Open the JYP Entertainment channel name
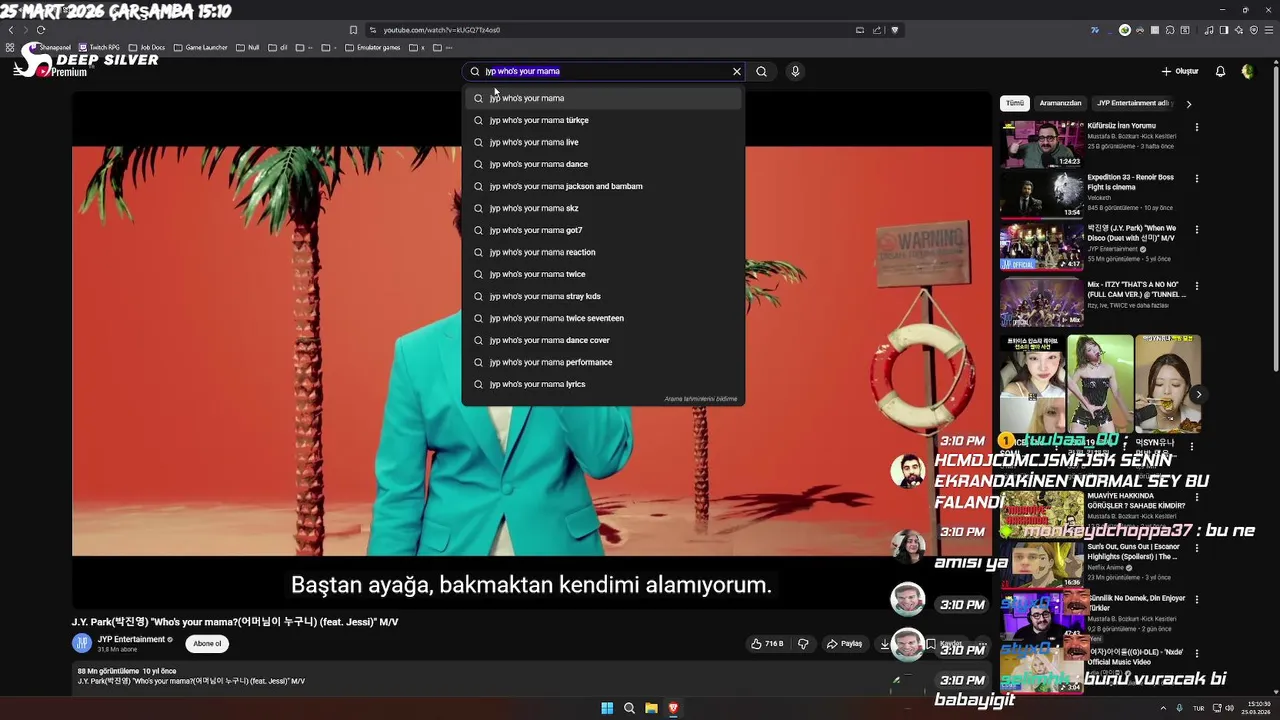Screen dimensions: 1280x720 [x=131, y=639]
